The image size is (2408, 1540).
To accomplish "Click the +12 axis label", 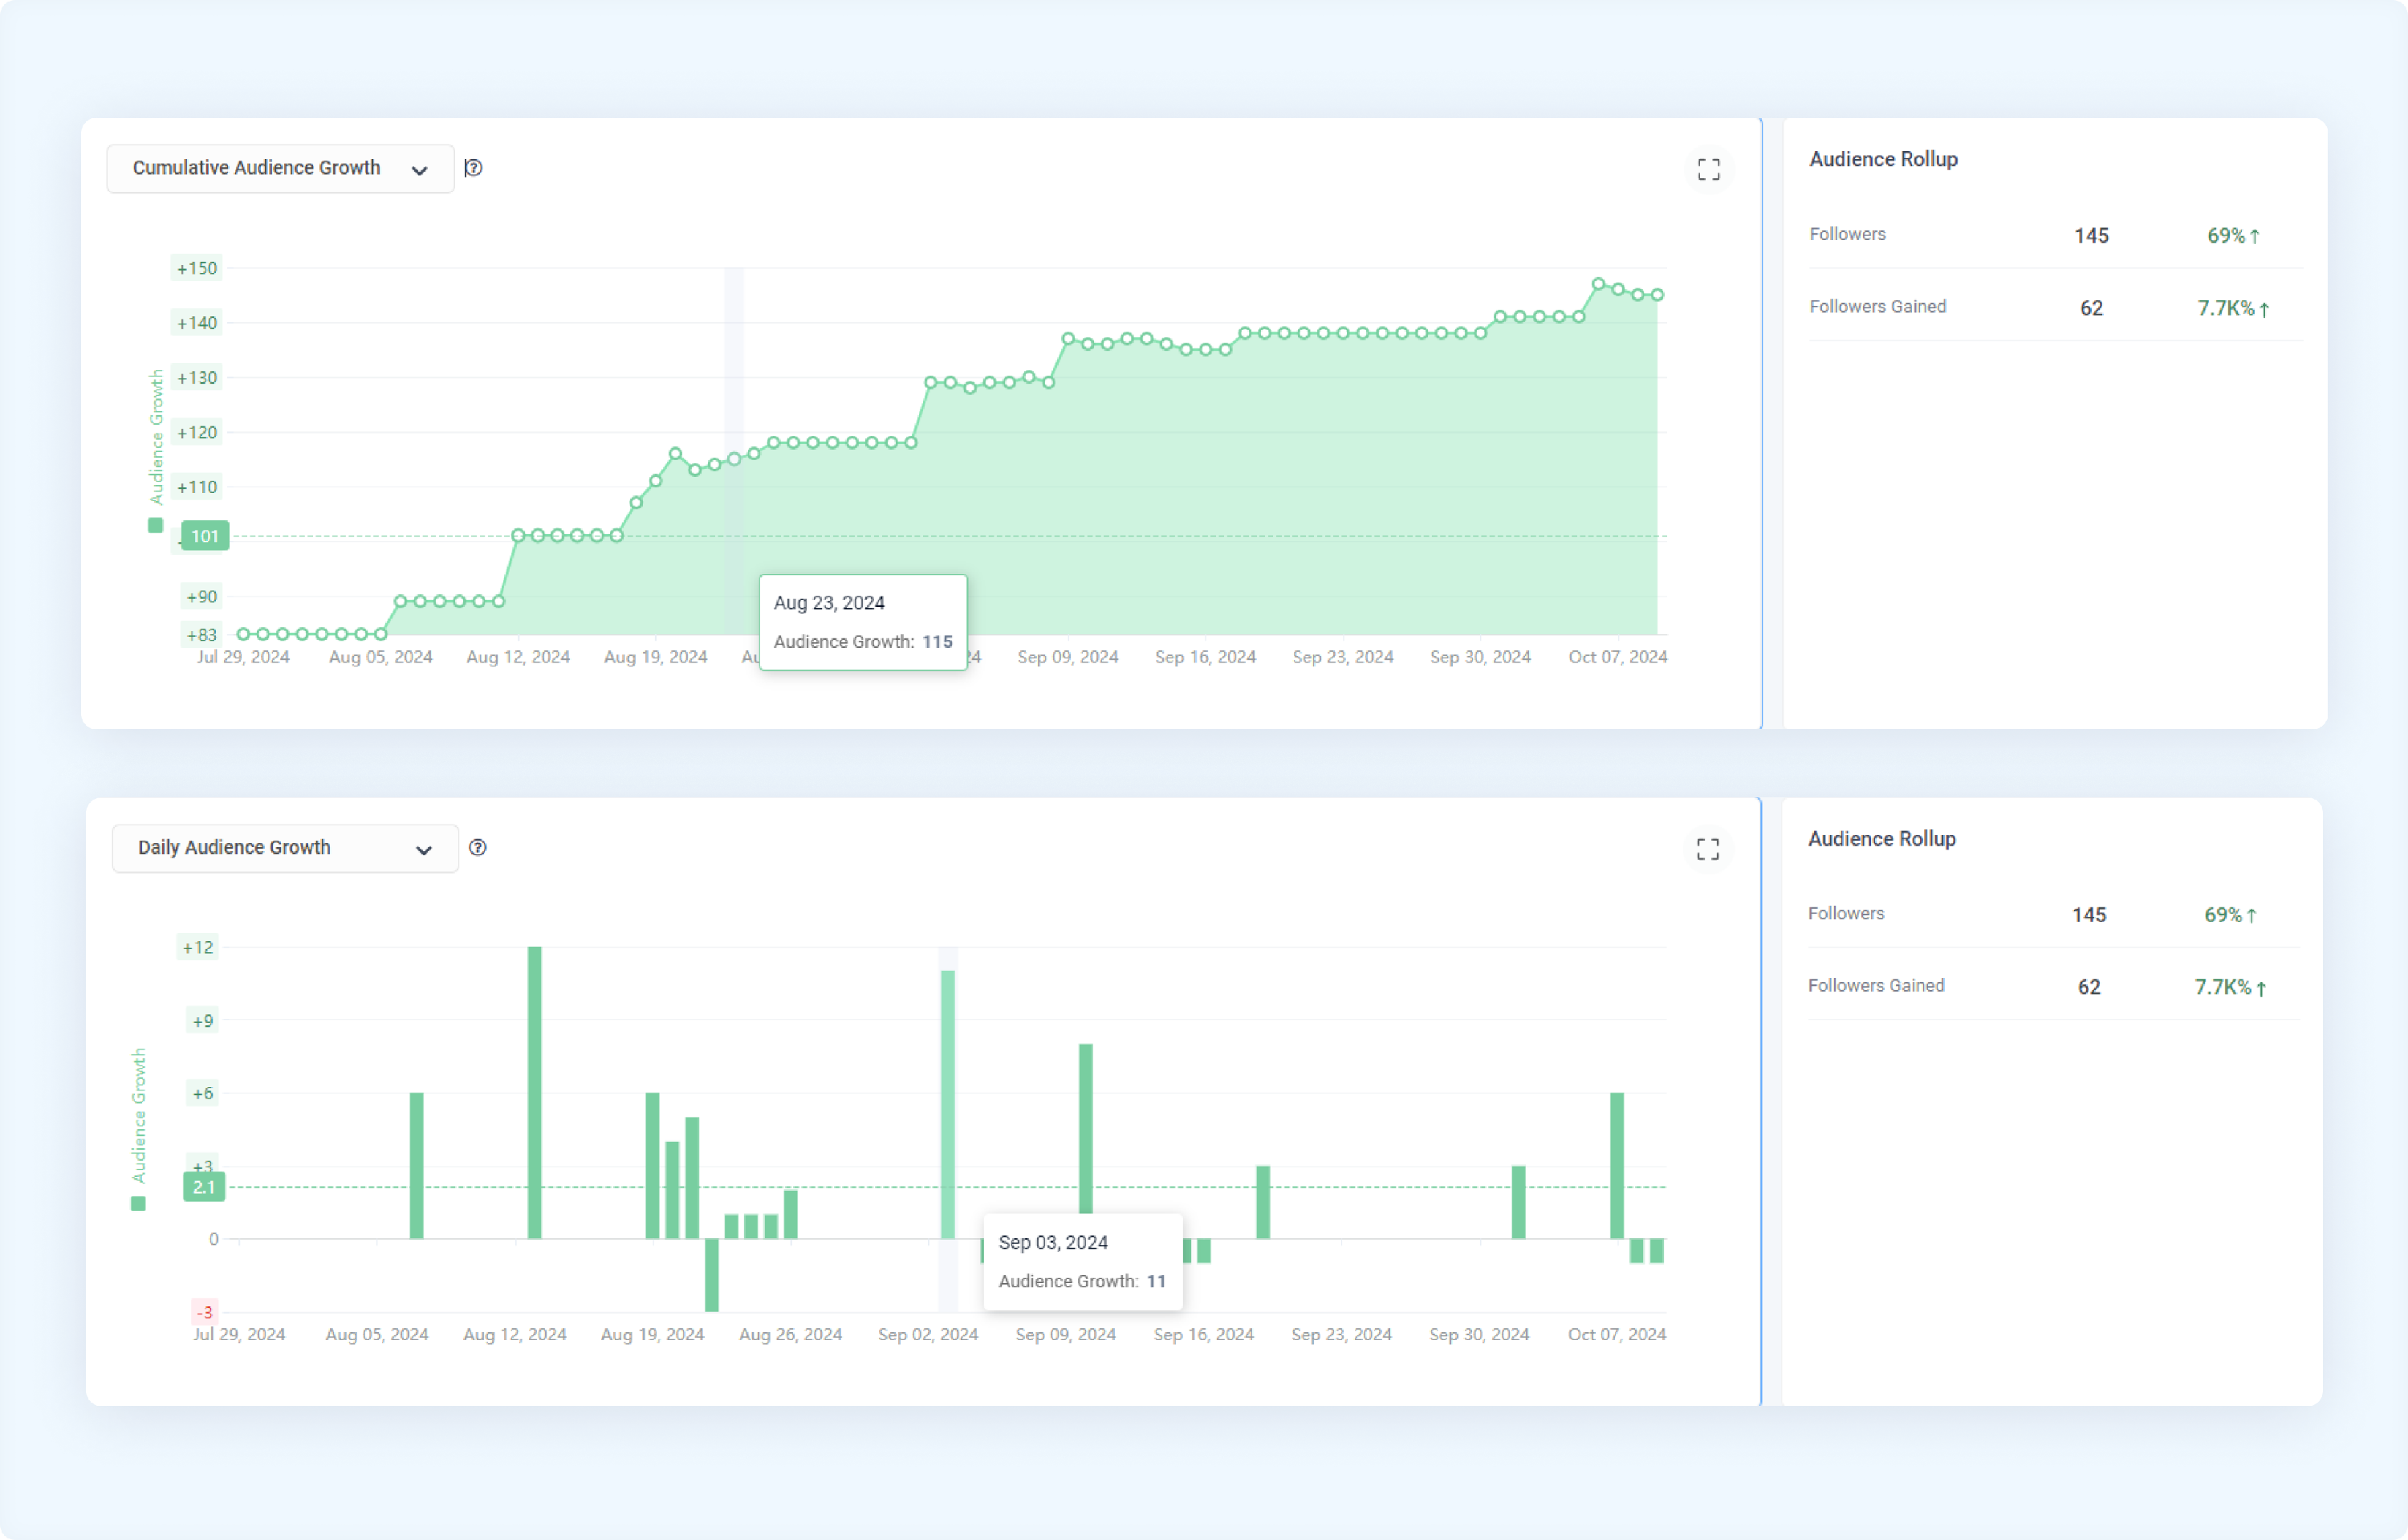I will click(x=198, y=947).
